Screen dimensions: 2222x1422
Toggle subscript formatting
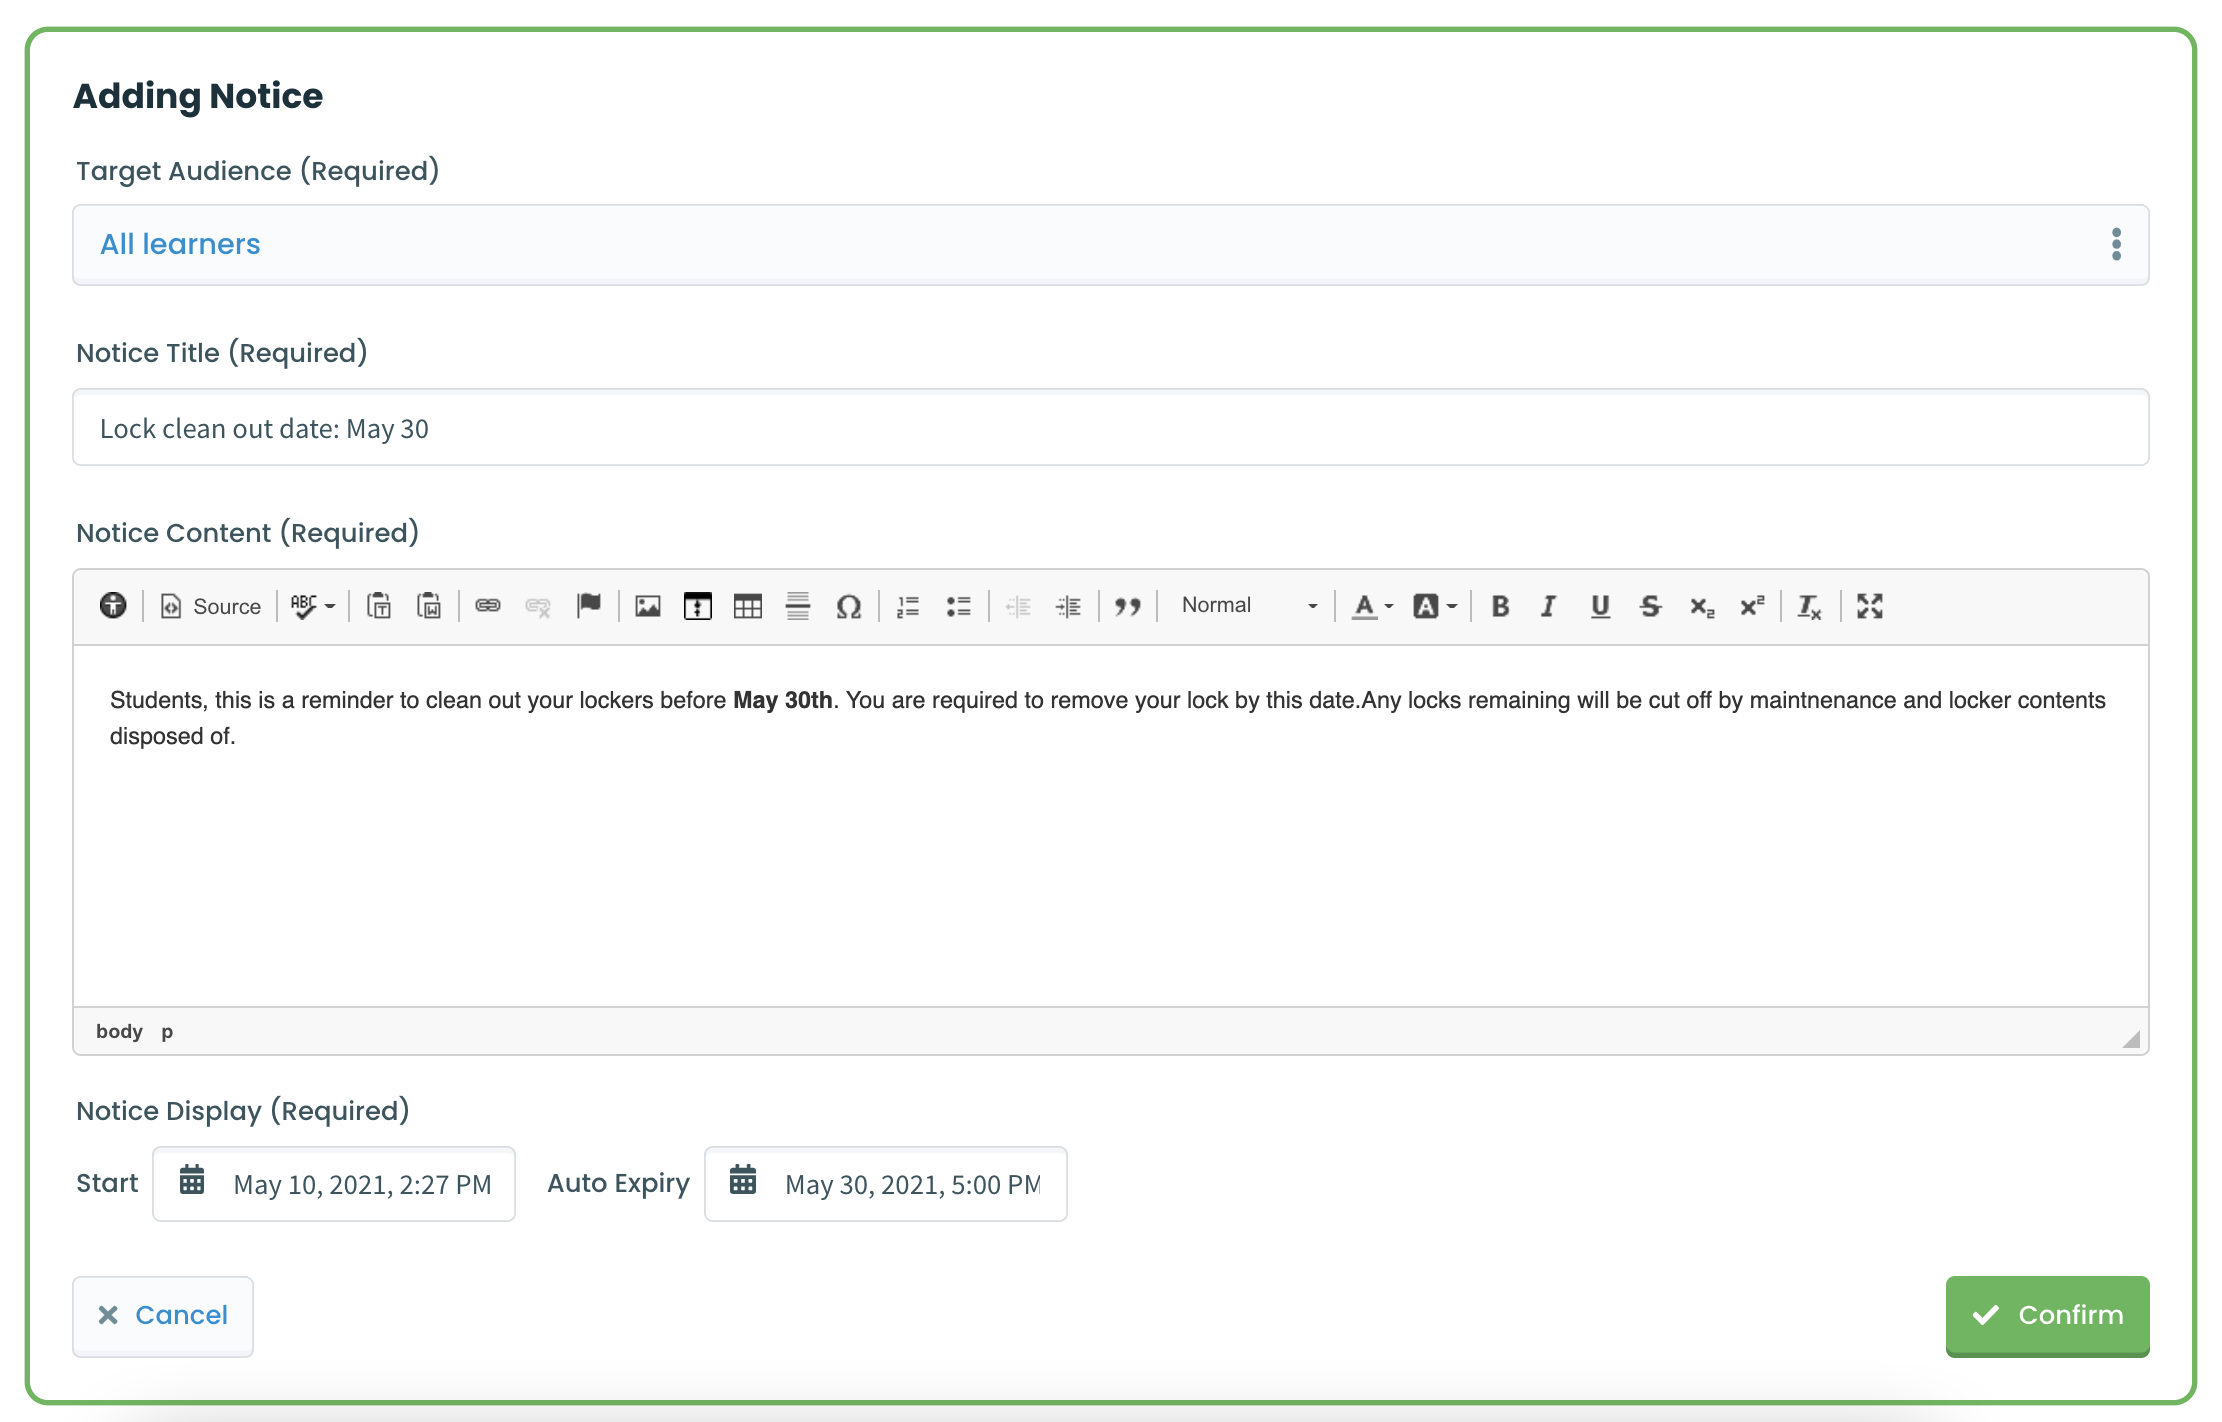[x=1702, y=606]
